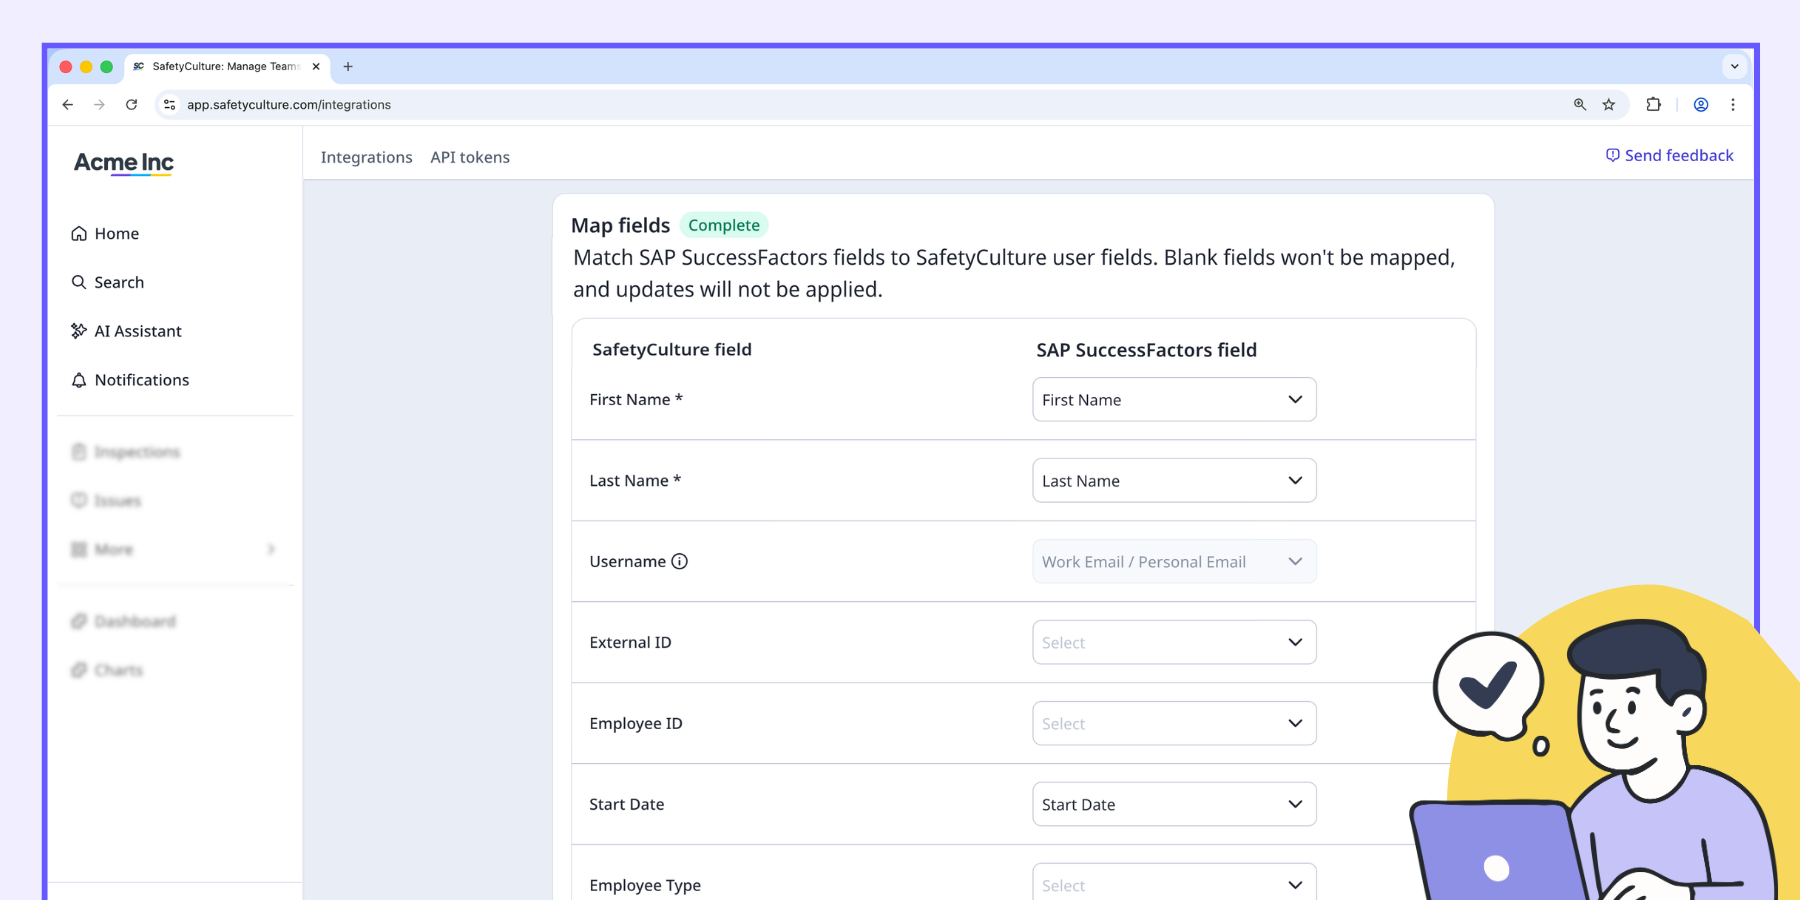The height and width of the screenshot is (900, 1800).
Task: Expand the Employee ID Select dropdown
Action: [x=1174, y=724]
